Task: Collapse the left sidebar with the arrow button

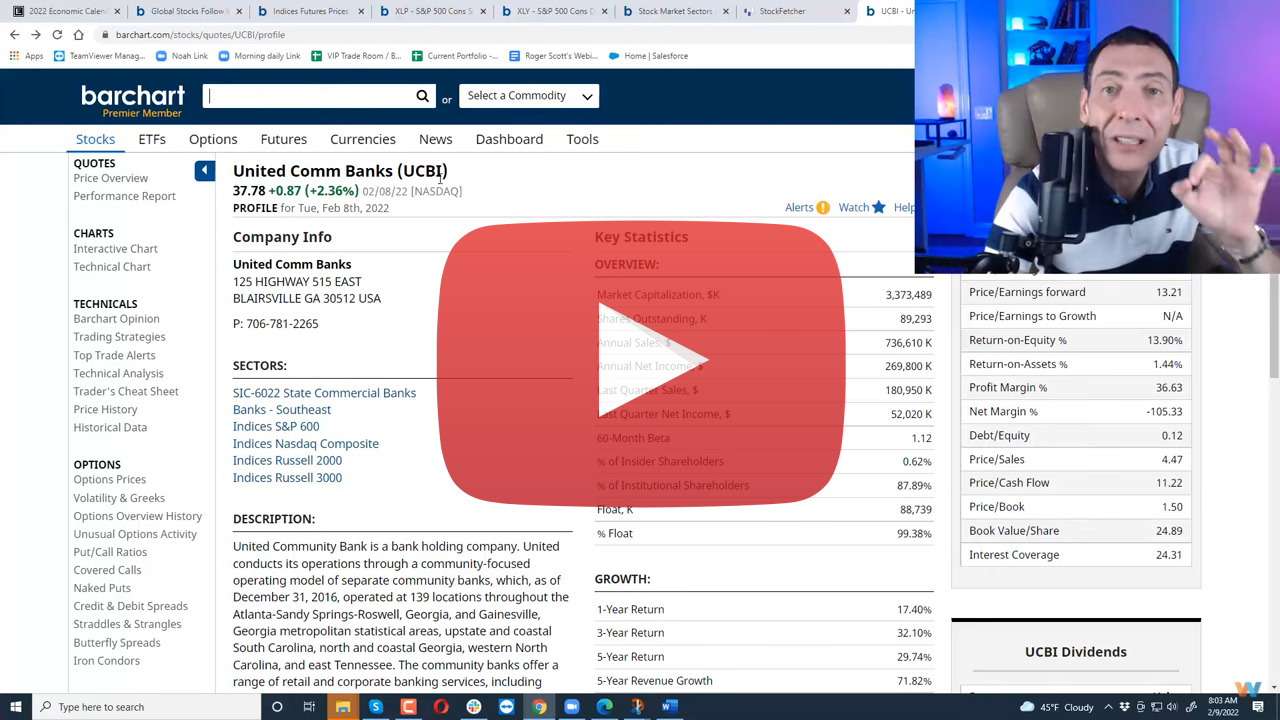Action: tap(204, 171)
